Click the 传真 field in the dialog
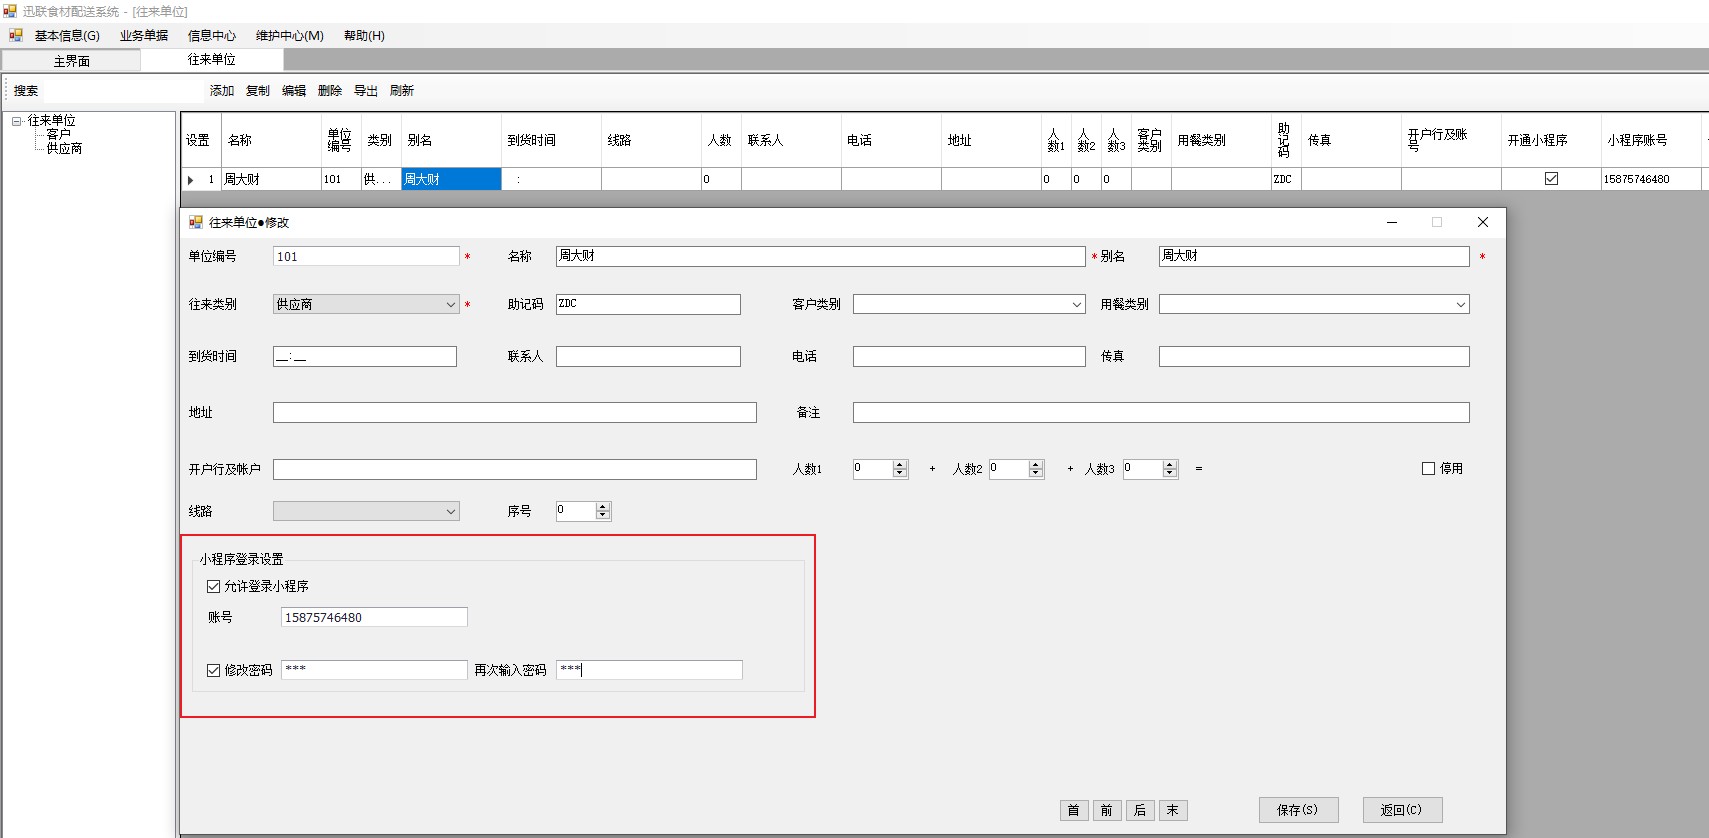Image resolution: width=1709 pixels, height=838 pixels. point(1314,356)
